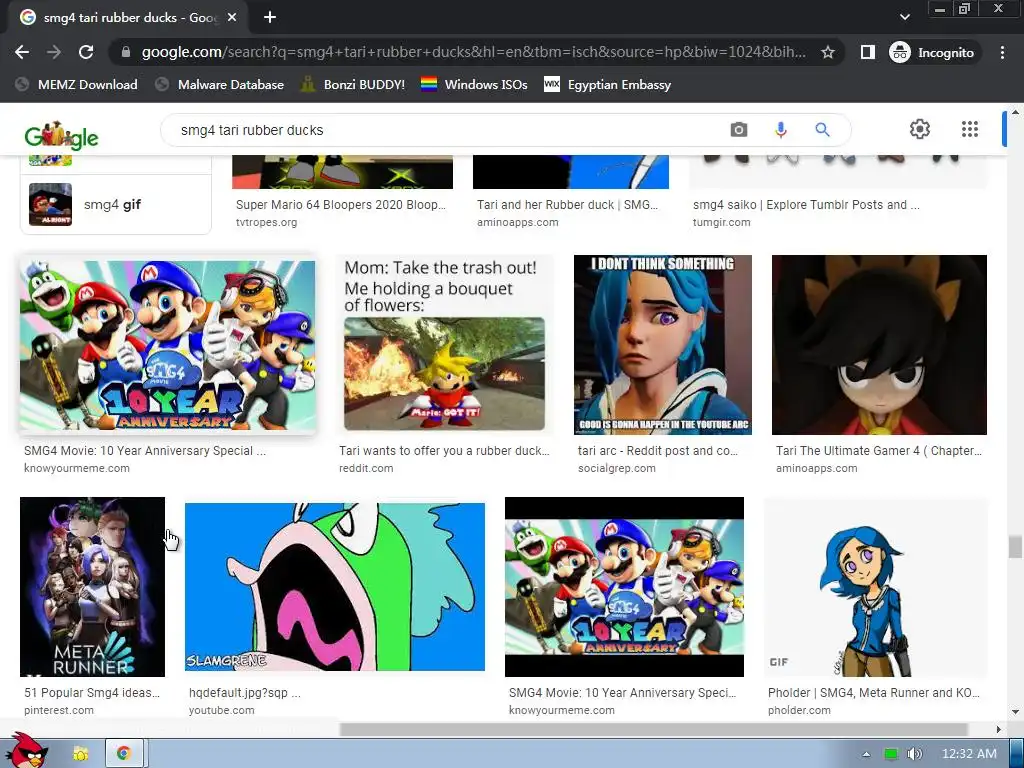This screenshot has height=768, width=1024.
Task: Click Tari The Ultimate Gamer 4 caption
Action: click(x=879, y=451)
